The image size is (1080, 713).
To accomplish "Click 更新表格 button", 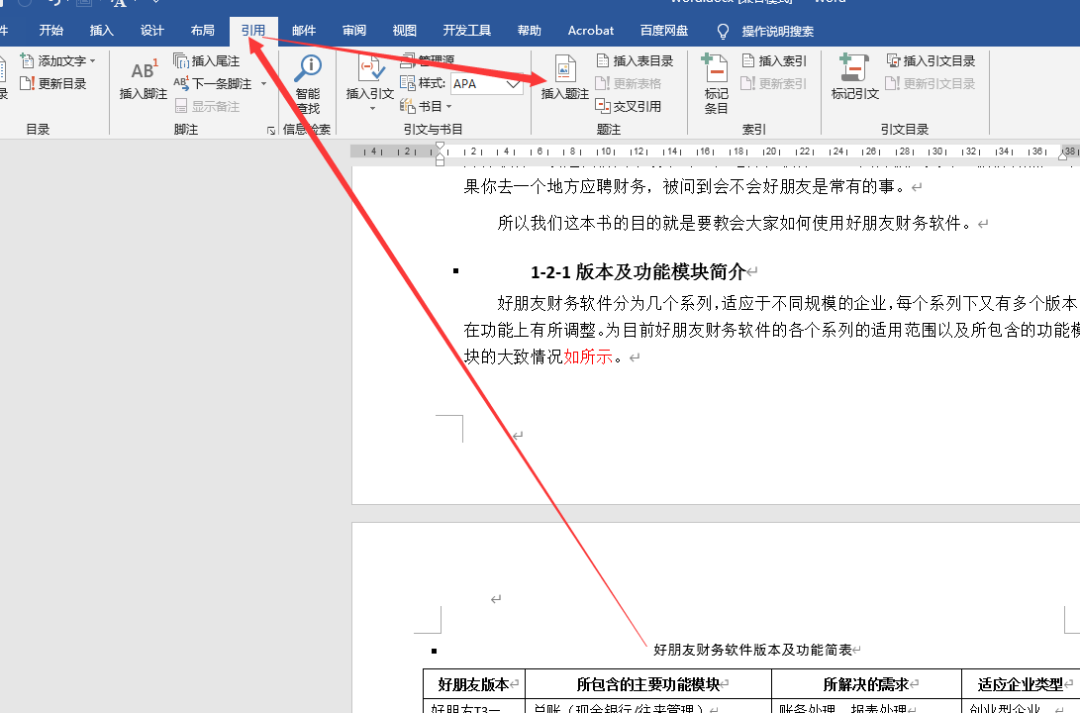I will [x=628, y=83].
